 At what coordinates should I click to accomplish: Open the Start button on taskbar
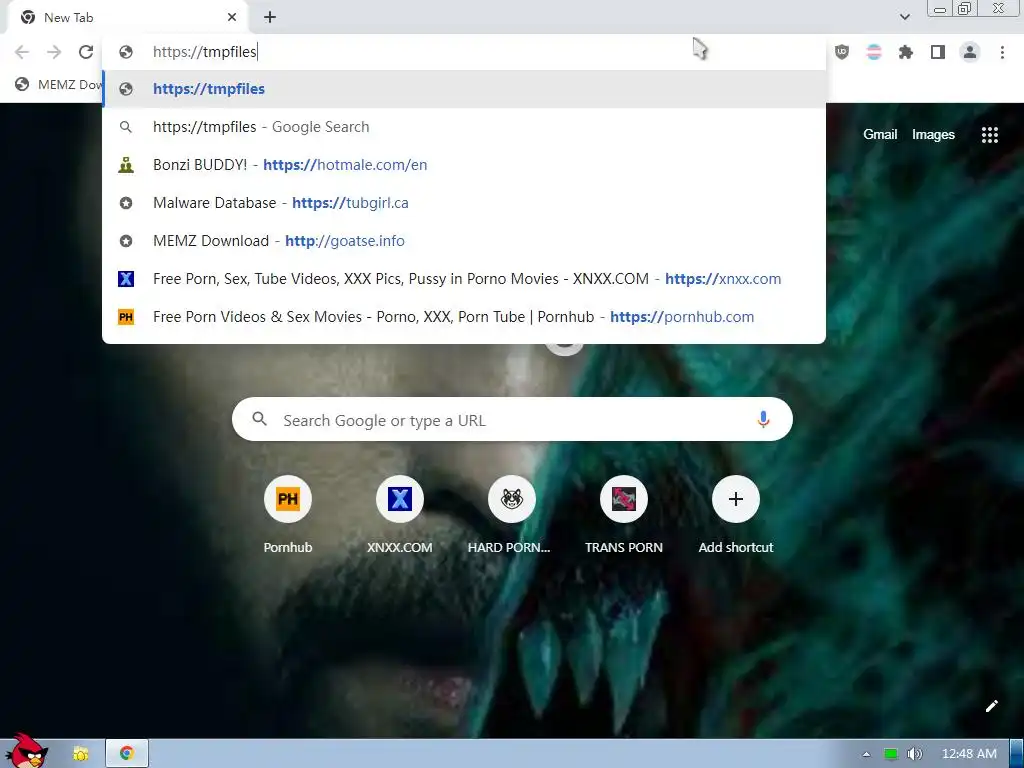click(26, 751)
